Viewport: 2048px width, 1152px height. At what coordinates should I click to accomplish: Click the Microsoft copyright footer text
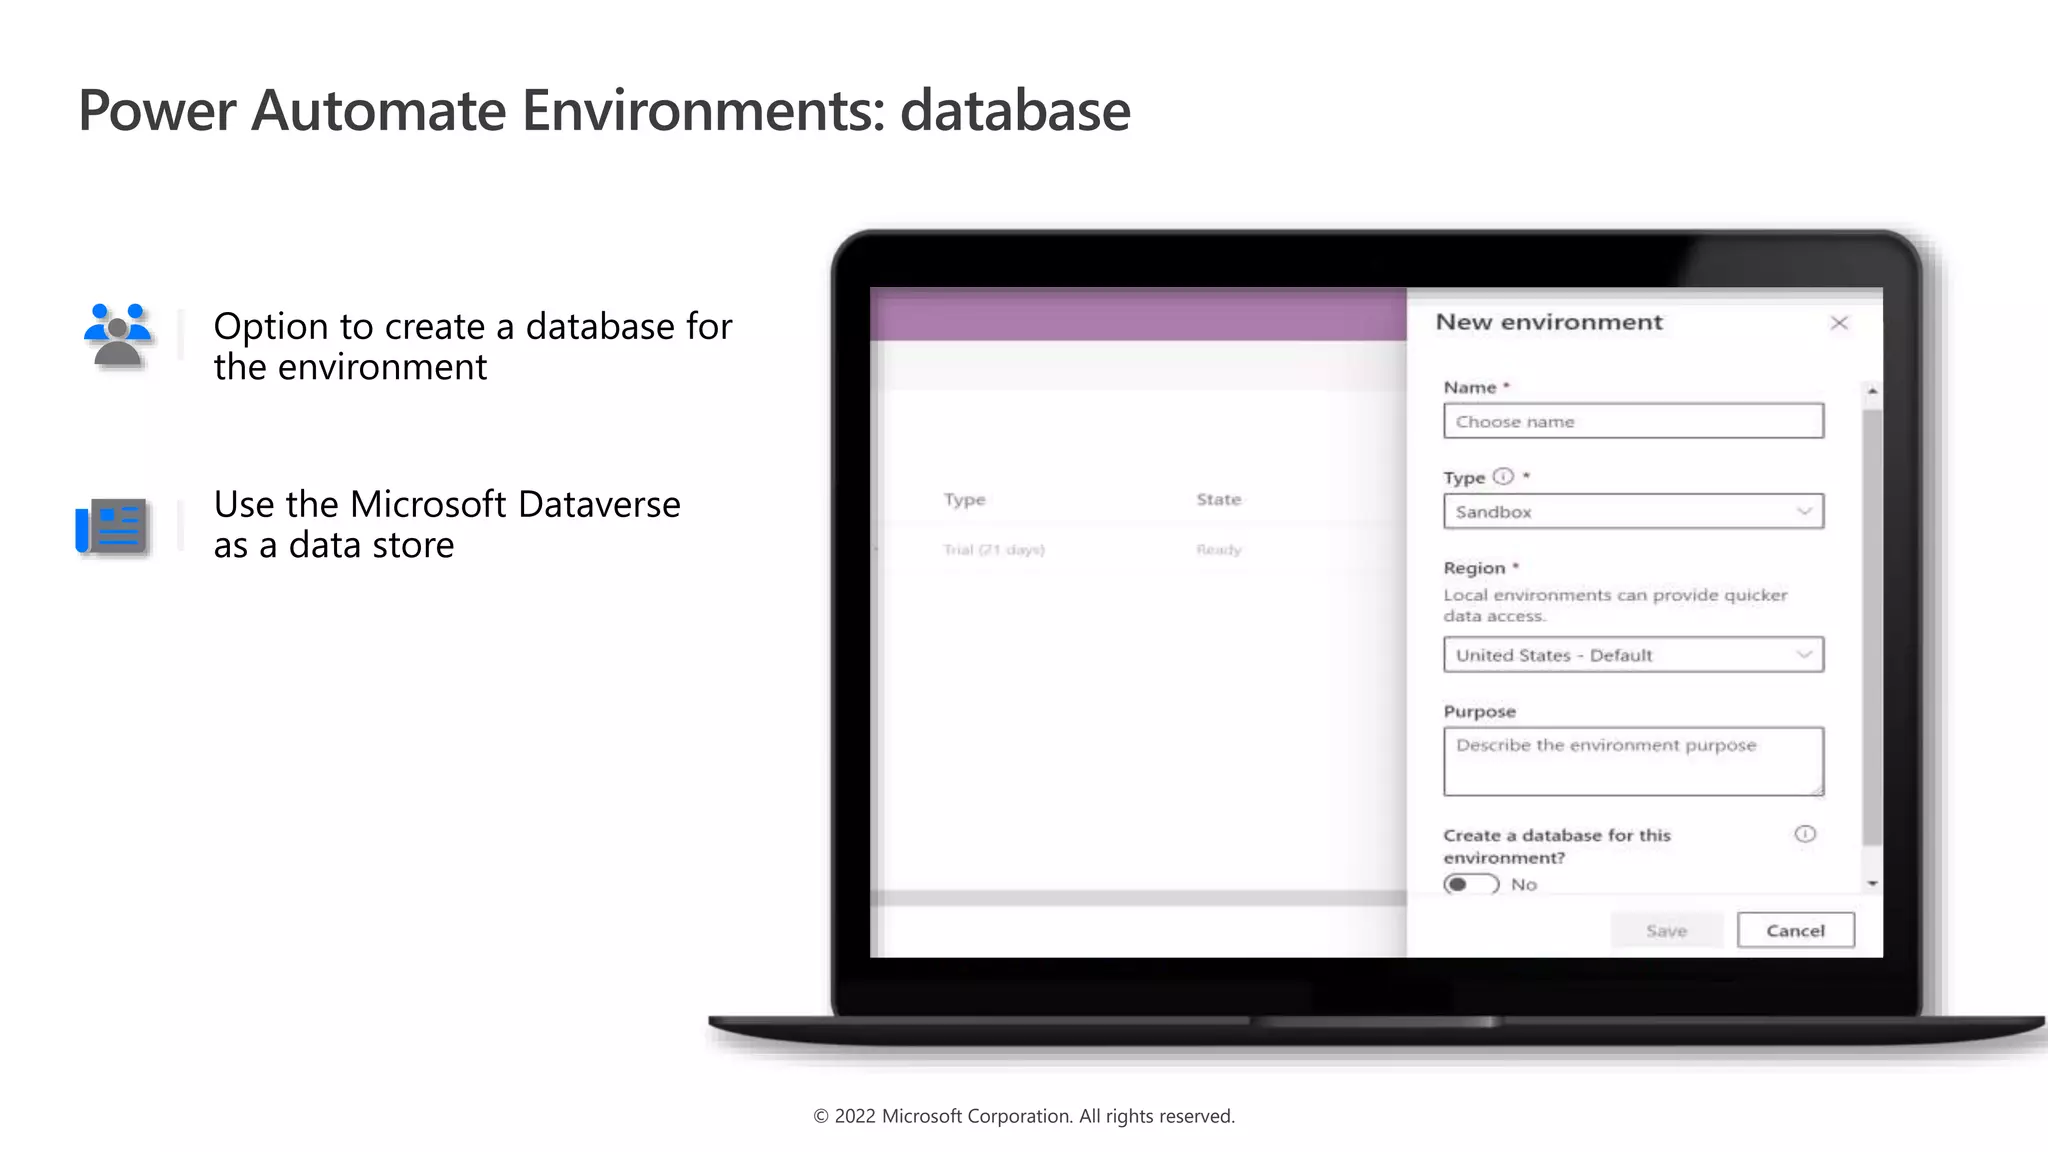coord(1024,1116)
